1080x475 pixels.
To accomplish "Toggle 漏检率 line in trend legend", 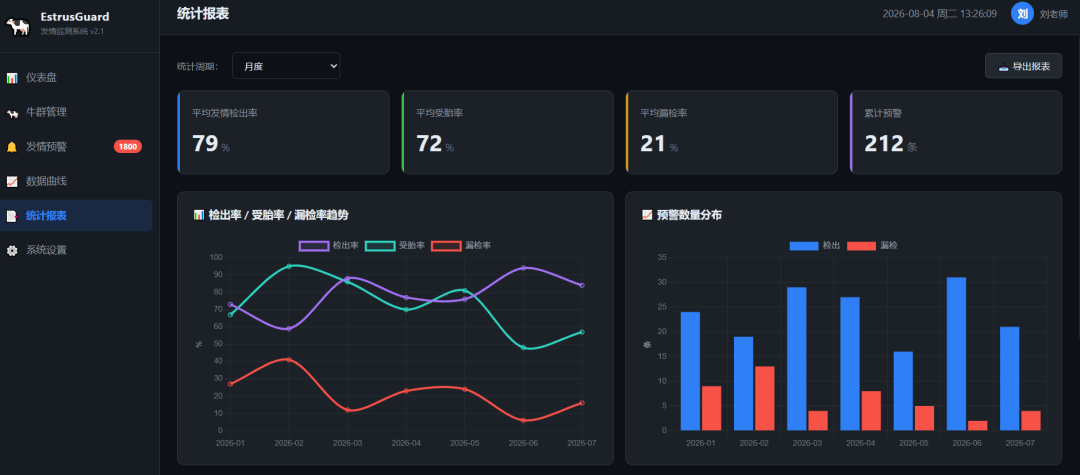I will tap(461, 245).
